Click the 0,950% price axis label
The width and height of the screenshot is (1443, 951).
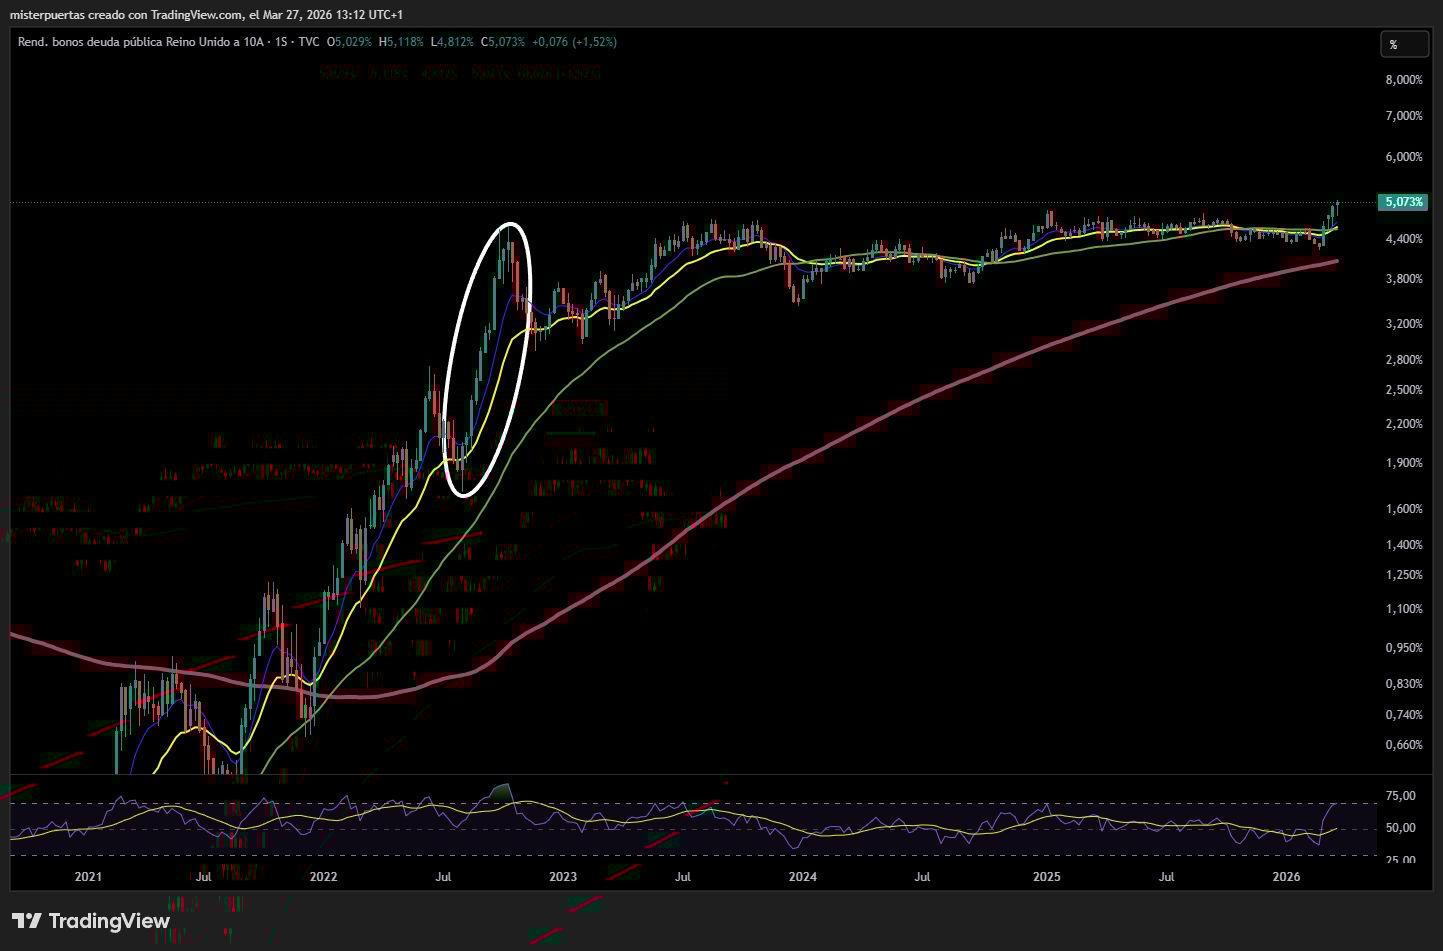(1404, 648)
